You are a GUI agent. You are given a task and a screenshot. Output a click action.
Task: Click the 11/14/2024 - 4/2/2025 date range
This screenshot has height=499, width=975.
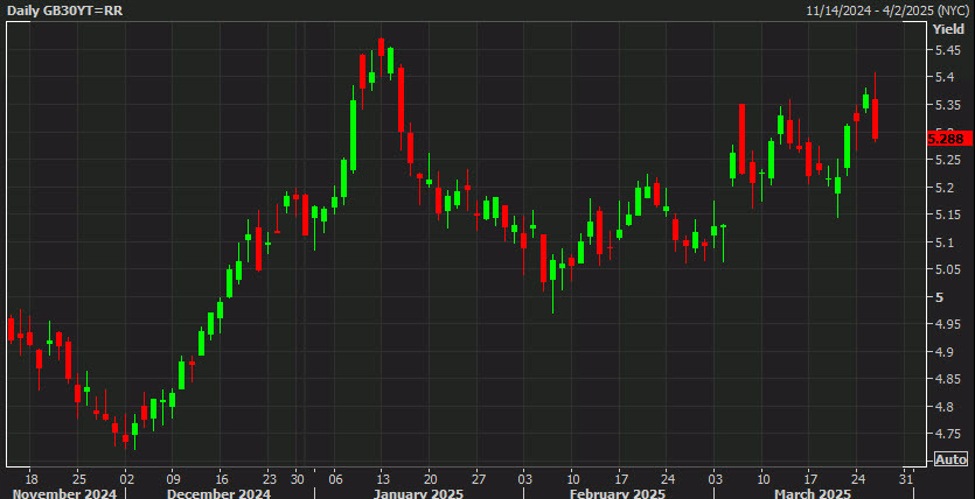click(x=889, y=11)
